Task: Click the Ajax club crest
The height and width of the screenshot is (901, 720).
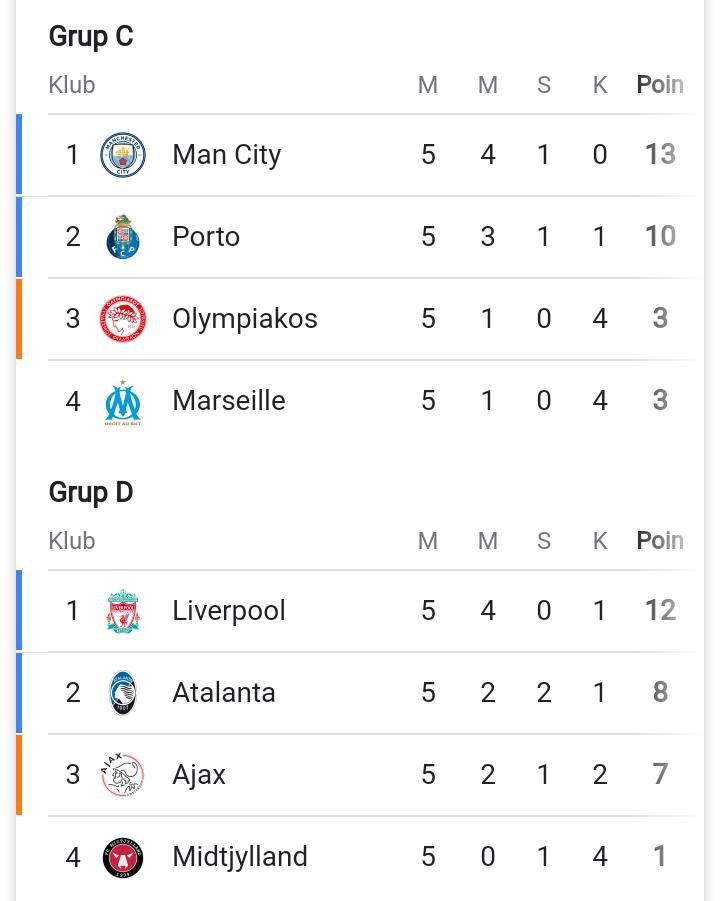Action: tap(122, 775)
